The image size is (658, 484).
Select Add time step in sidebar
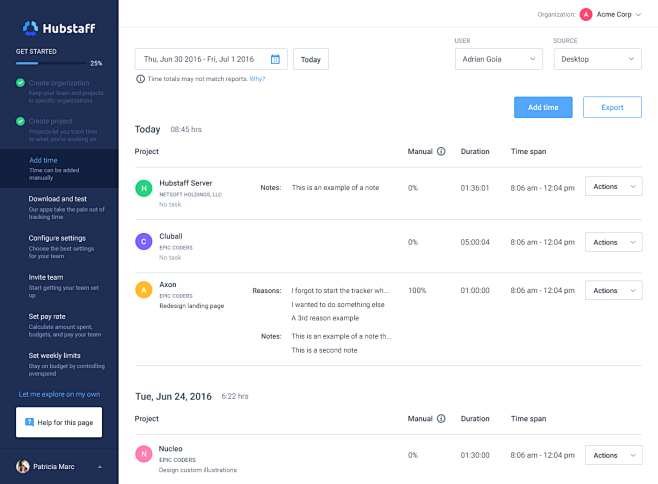59,168
